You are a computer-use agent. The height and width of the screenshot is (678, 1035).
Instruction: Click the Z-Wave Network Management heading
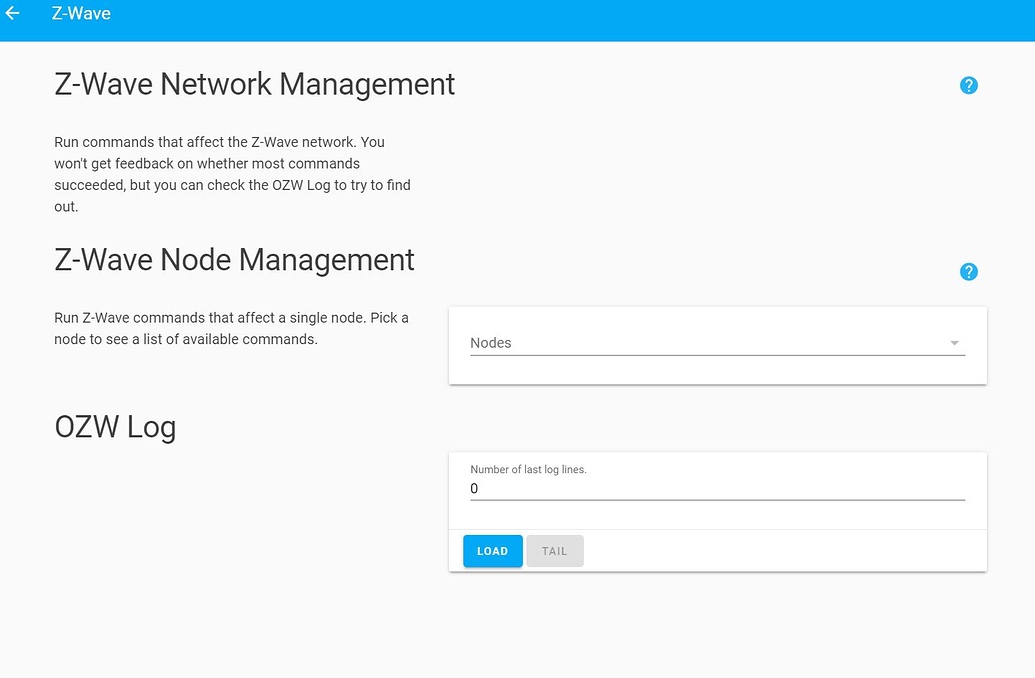[254, 85]
